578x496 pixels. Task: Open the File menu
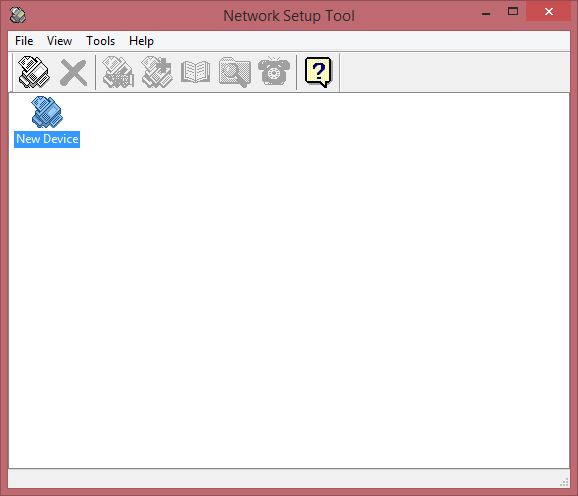24,41
